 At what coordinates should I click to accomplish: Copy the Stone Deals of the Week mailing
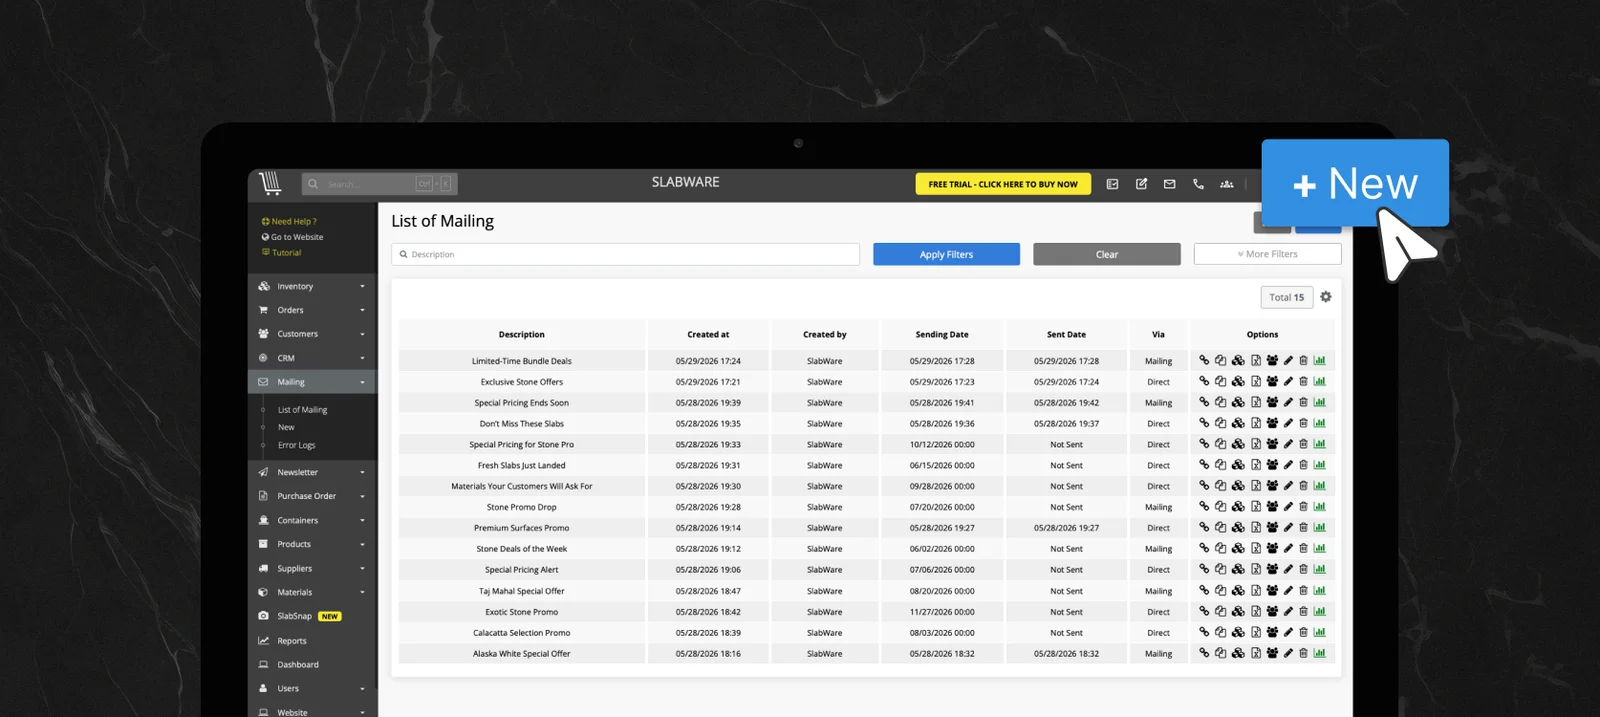(x=1221, y=549)
